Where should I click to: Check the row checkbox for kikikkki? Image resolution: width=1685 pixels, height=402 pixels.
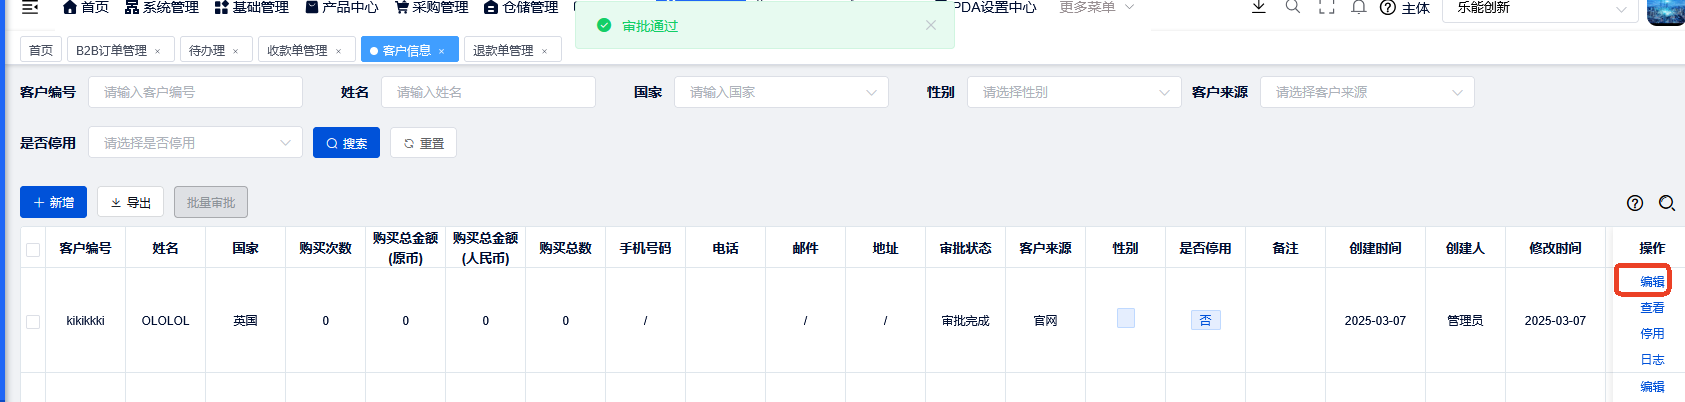point(33,321)
